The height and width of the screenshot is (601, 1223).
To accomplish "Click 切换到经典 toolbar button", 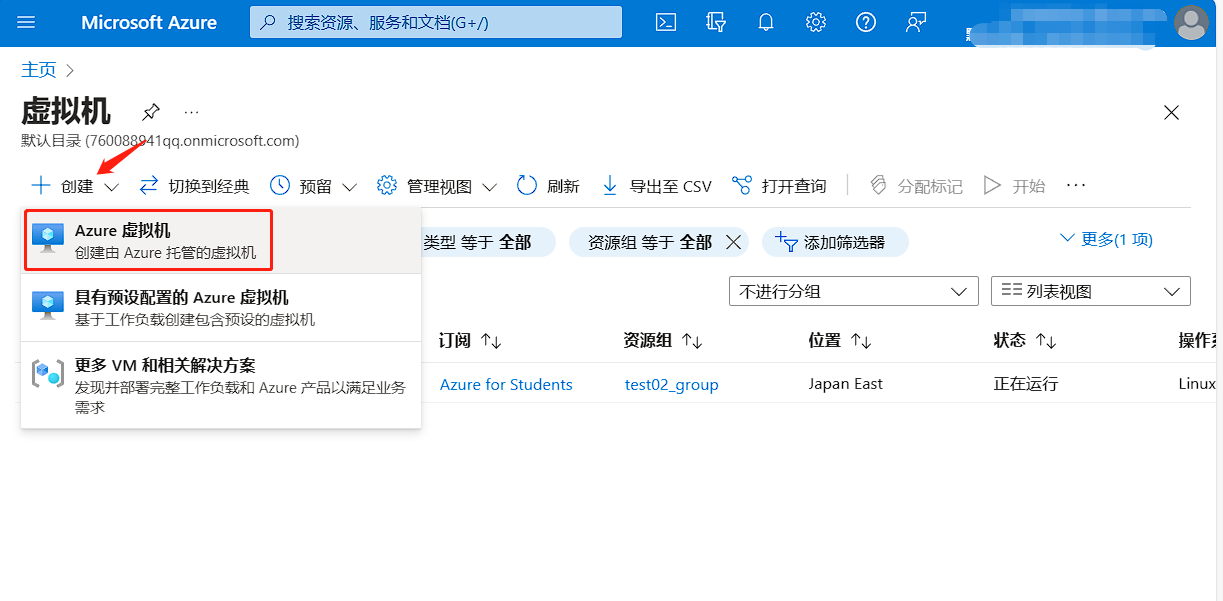I will tap(195, 186).
